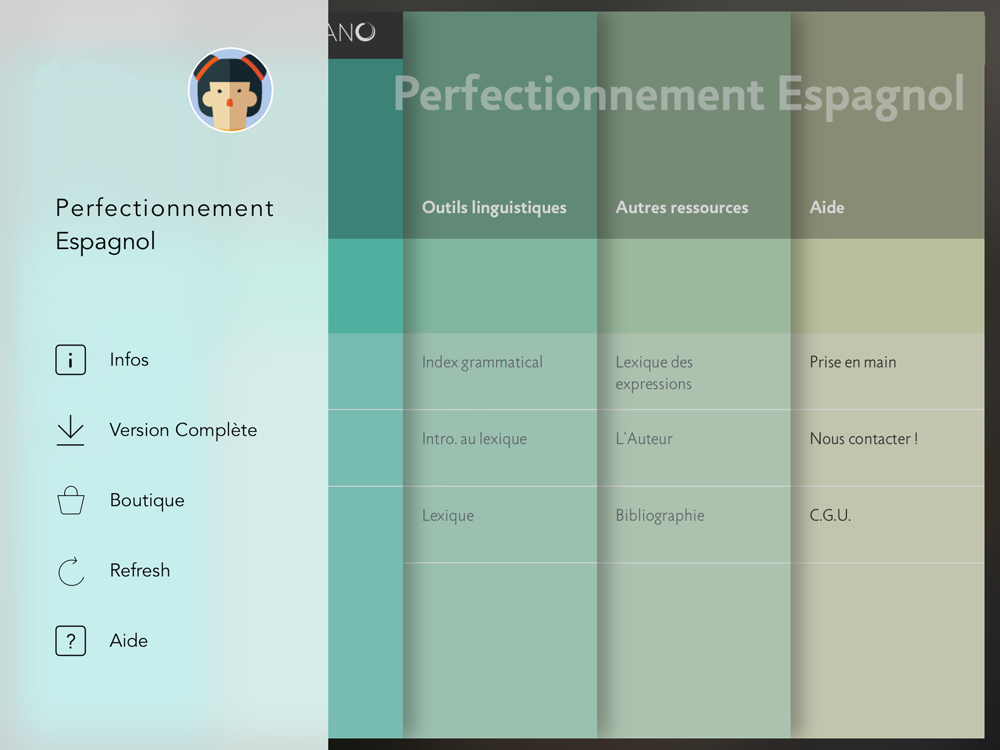
Task: Click the Version Complète download arrow icon
Action: [x=70, y=430]
